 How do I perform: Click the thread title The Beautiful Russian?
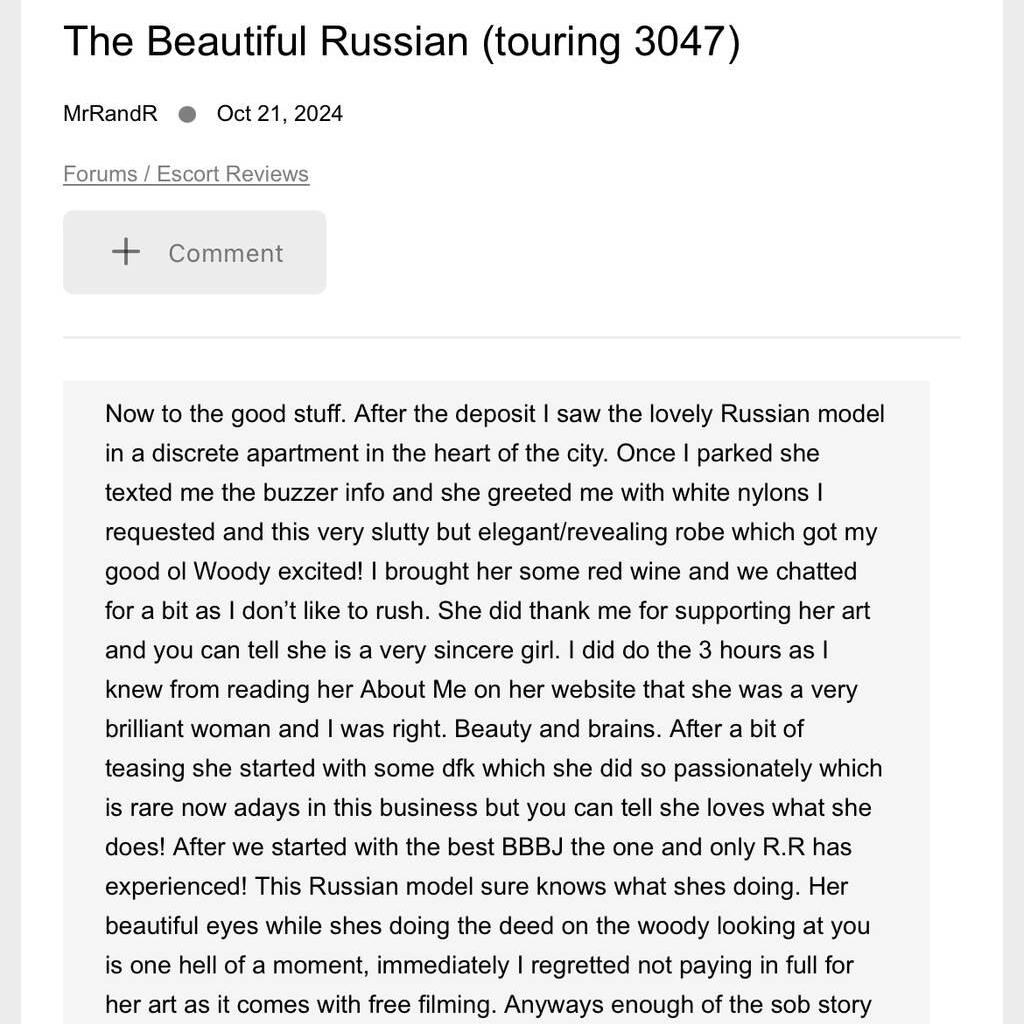(266, 41)
